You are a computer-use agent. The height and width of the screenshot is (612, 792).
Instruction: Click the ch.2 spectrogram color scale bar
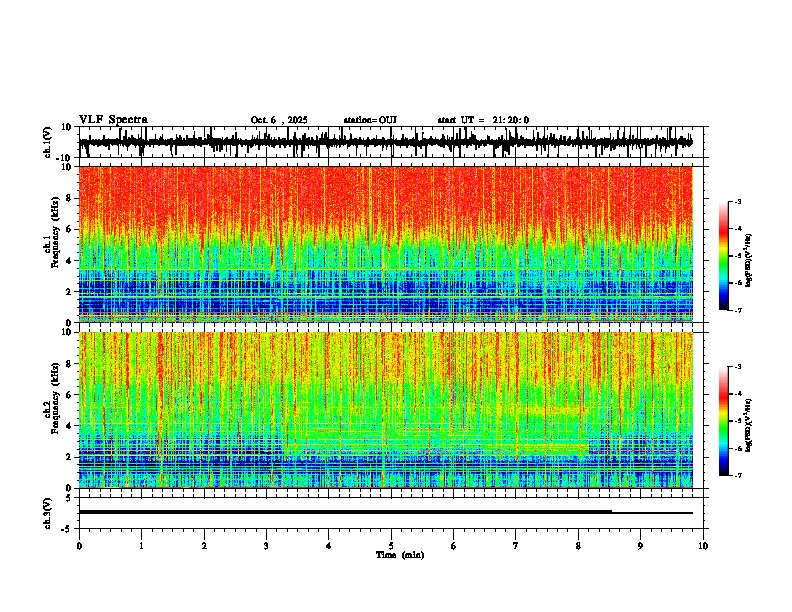point(724,421)
